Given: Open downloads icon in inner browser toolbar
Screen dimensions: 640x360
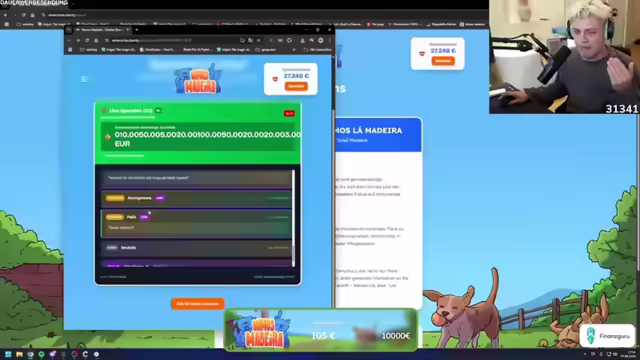Looking at the screenshot, I should pyautogui.click(x=302, y=40).
